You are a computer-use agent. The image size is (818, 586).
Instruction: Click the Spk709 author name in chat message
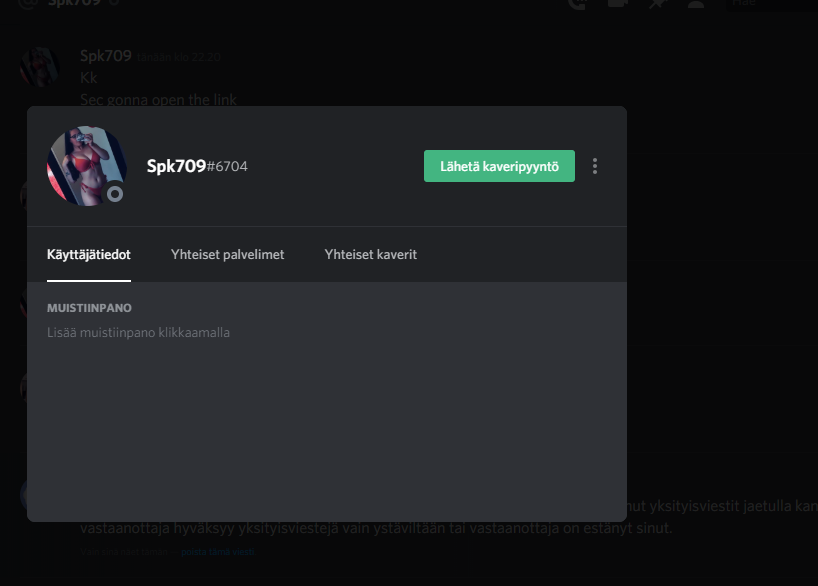pos(105,56)
